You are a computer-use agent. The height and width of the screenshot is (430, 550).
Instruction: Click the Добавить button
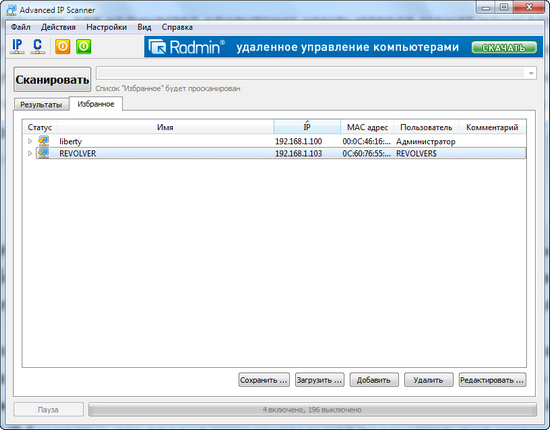[374, 380]
